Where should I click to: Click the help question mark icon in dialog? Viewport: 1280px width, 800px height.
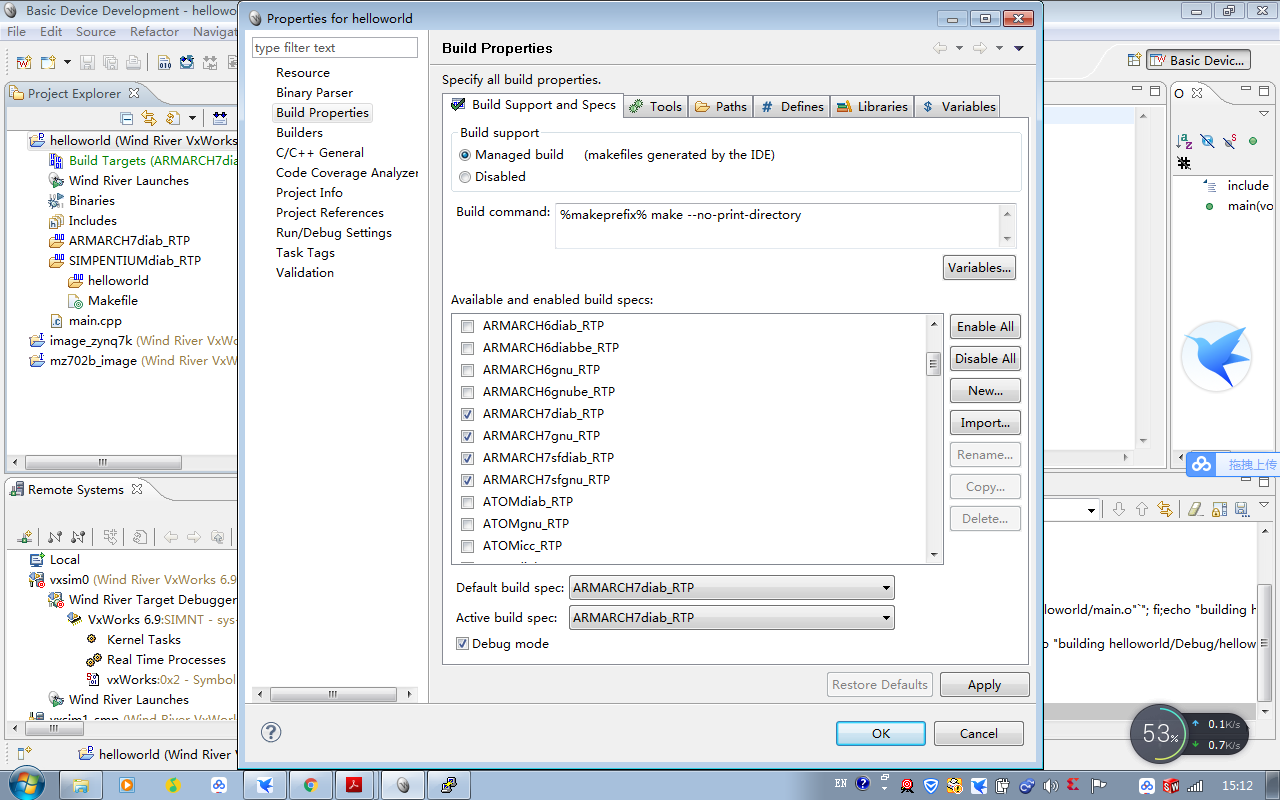270,732
